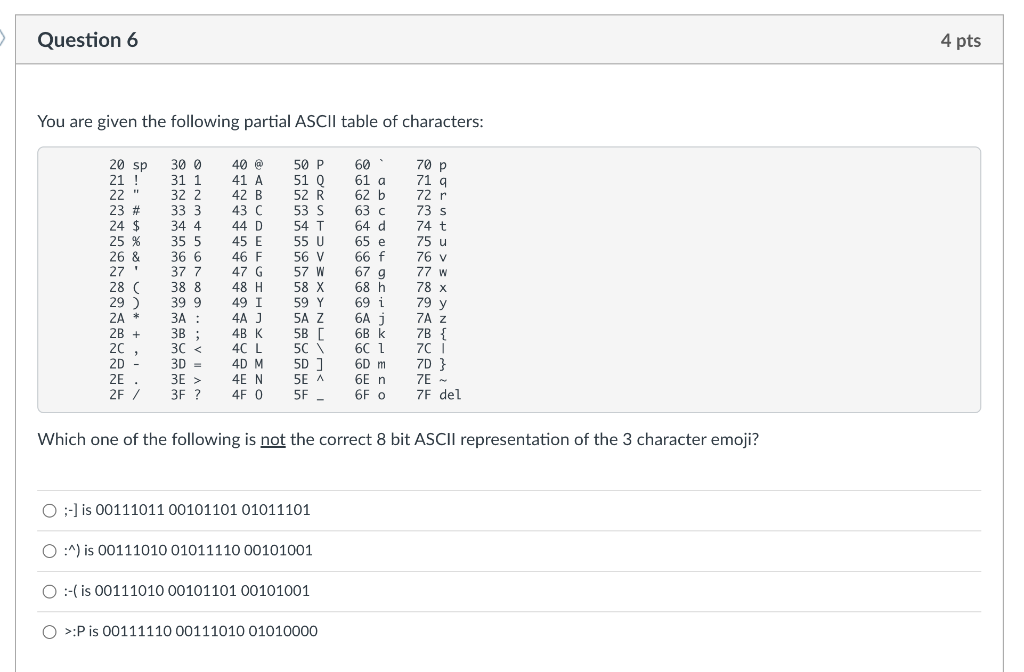Click the ASCII table panel
Image resolution: width=1024 pixels, height=672 pixels.
(510, 280)
